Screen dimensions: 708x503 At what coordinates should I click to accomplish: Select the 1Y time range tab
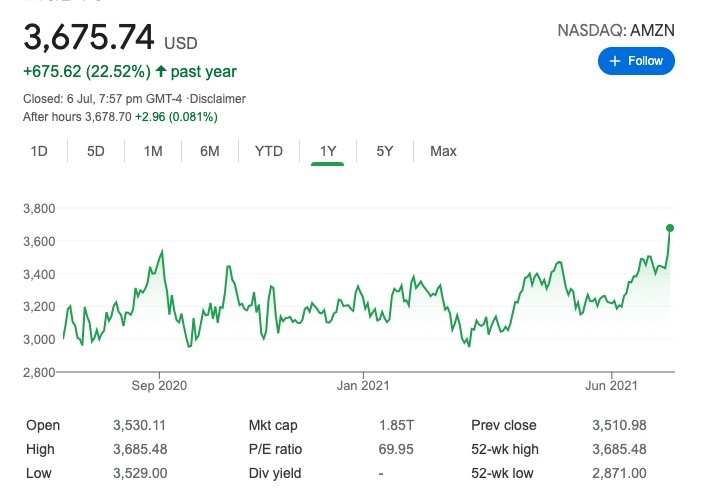coord(328,151)
